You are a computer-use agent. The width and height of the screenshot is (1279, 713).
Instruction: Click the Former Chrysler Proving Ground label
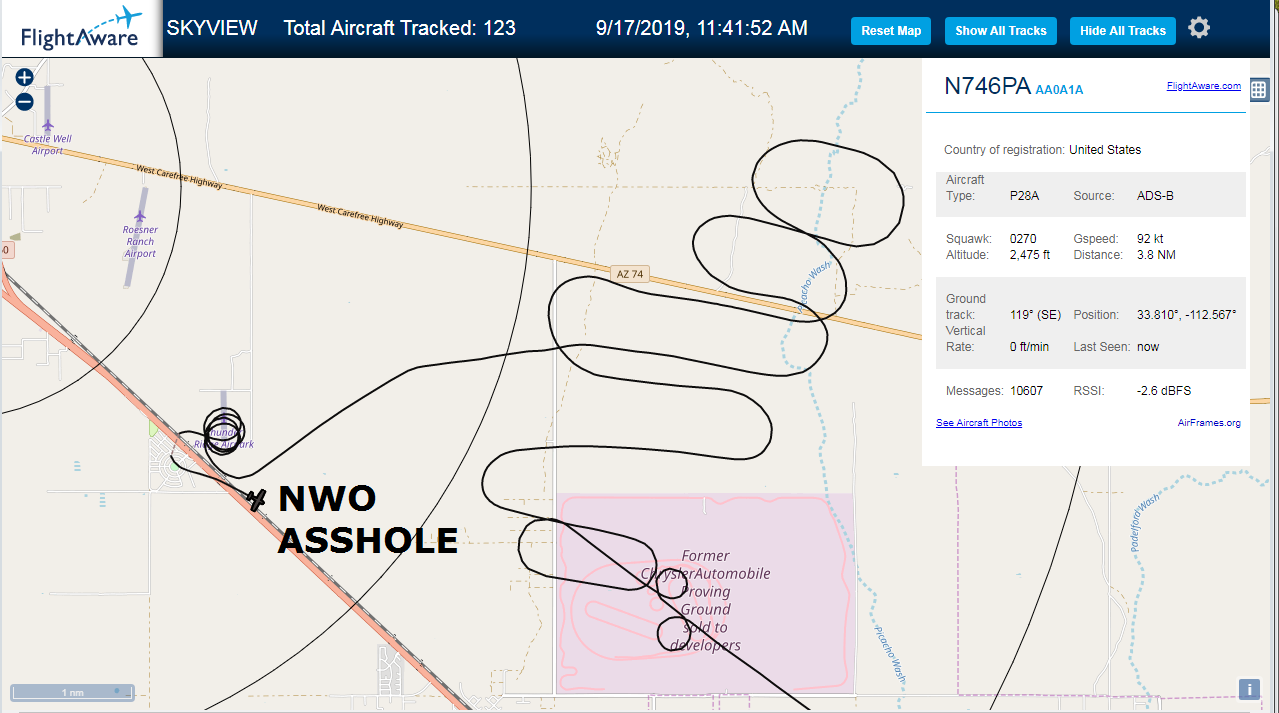(x=705, y=600)
